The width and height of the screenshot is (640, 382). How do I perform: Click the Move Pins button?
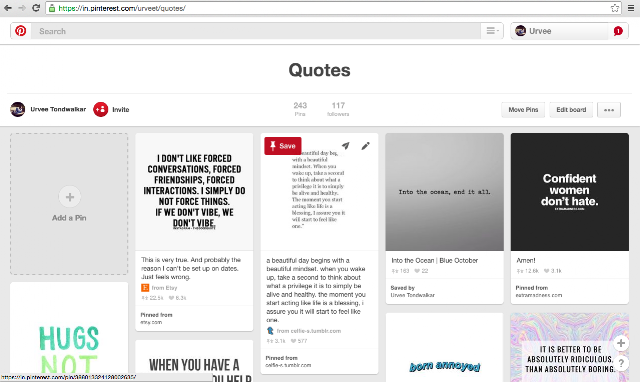point(523,110)
